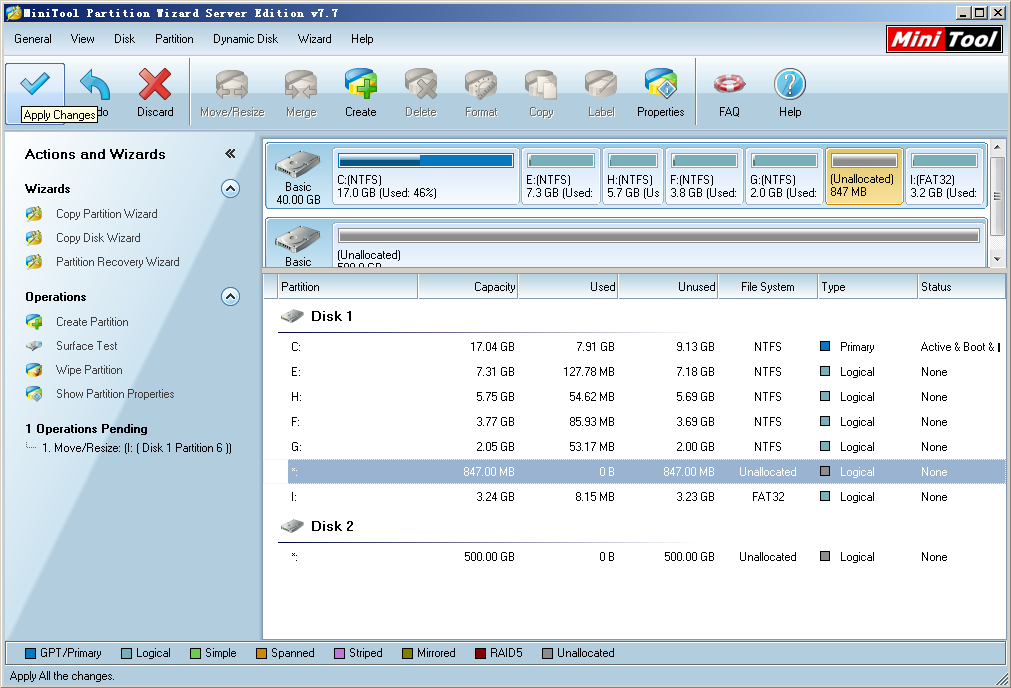
Task: Select 847 MB Unallocated block in disk map
Action: click(x=864, y=176)
